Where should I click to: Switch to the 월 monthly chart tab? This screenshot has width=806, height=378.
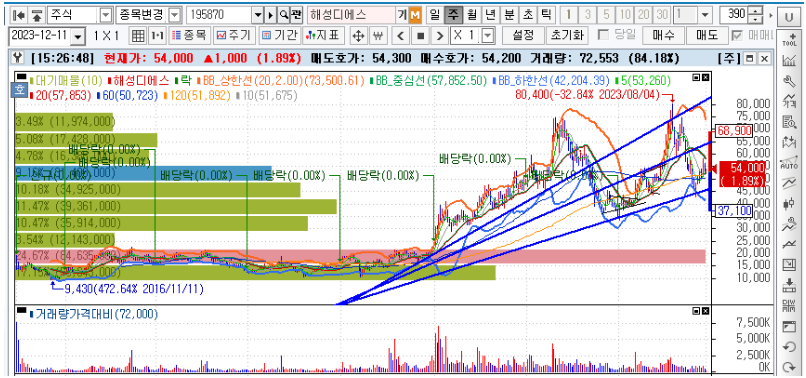[x=471, y=15]
